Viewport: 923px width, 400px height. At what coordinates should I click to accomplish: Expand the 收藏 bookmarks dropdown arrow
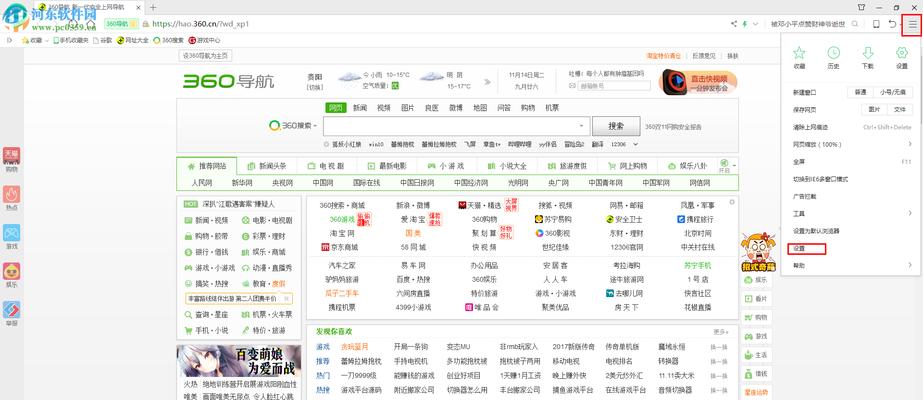tap(46, 41)
